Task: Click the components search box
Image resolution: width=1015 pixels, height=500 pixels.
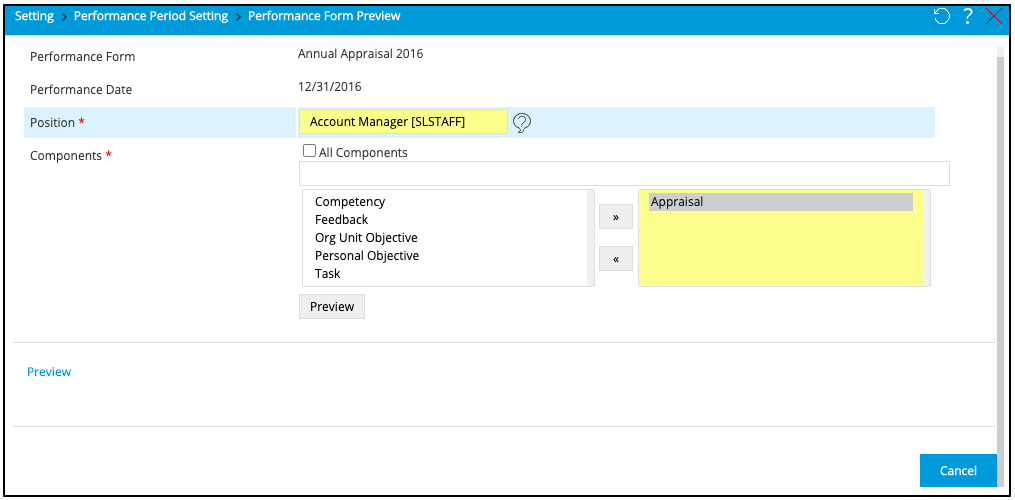Action: point(624,174)
